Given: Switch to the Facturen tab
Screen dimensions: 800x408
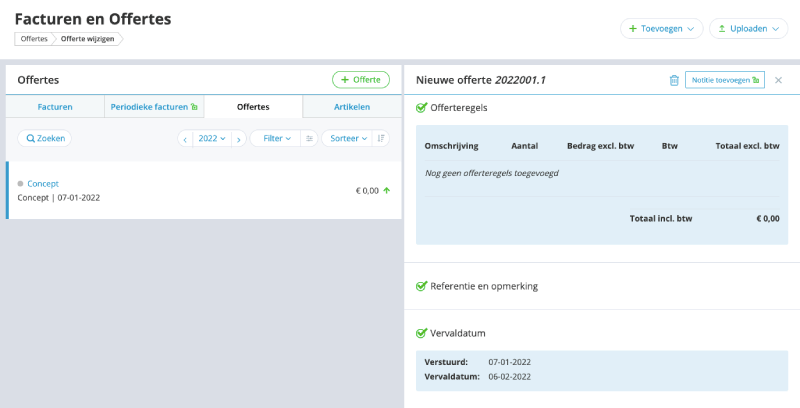Looking at the screenshot, I should point(55,107).
